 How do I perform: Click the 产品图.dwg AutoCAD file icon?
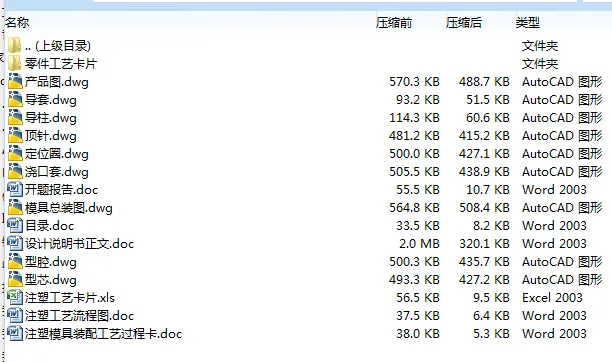[x=15, y=81]
